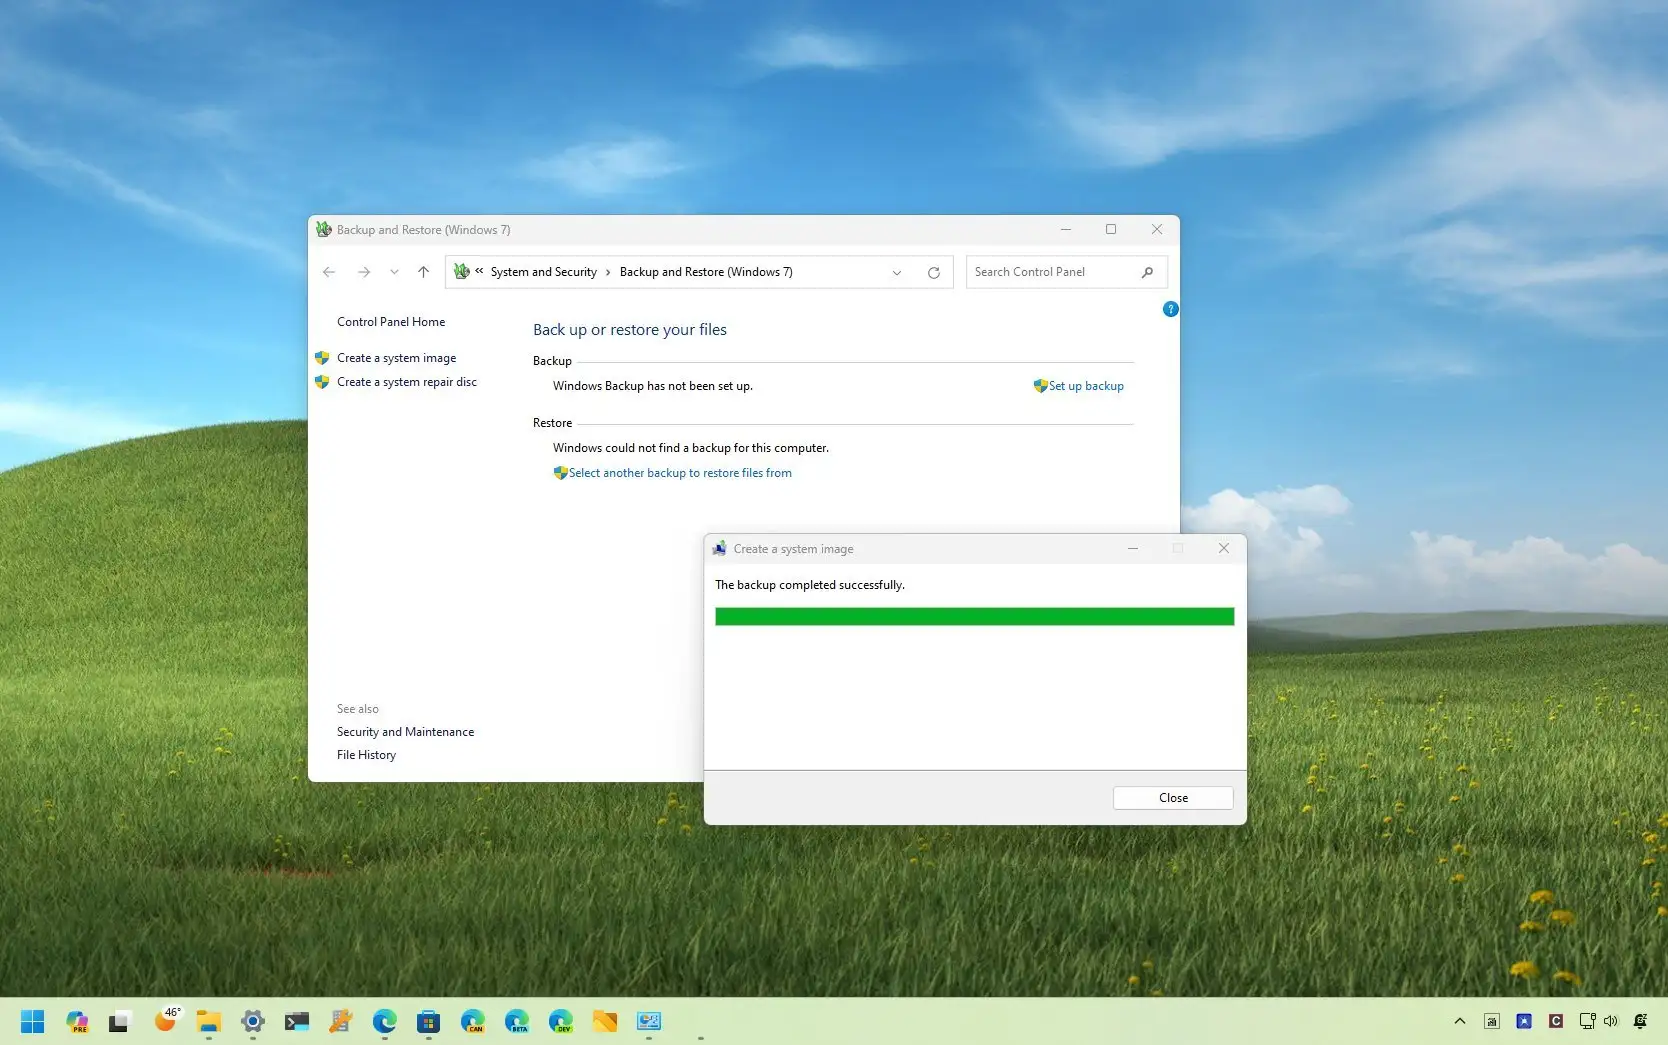Open Task View on the taskbar
The height and width of the screenshot is (1045, 1668).
point(120,1021)
